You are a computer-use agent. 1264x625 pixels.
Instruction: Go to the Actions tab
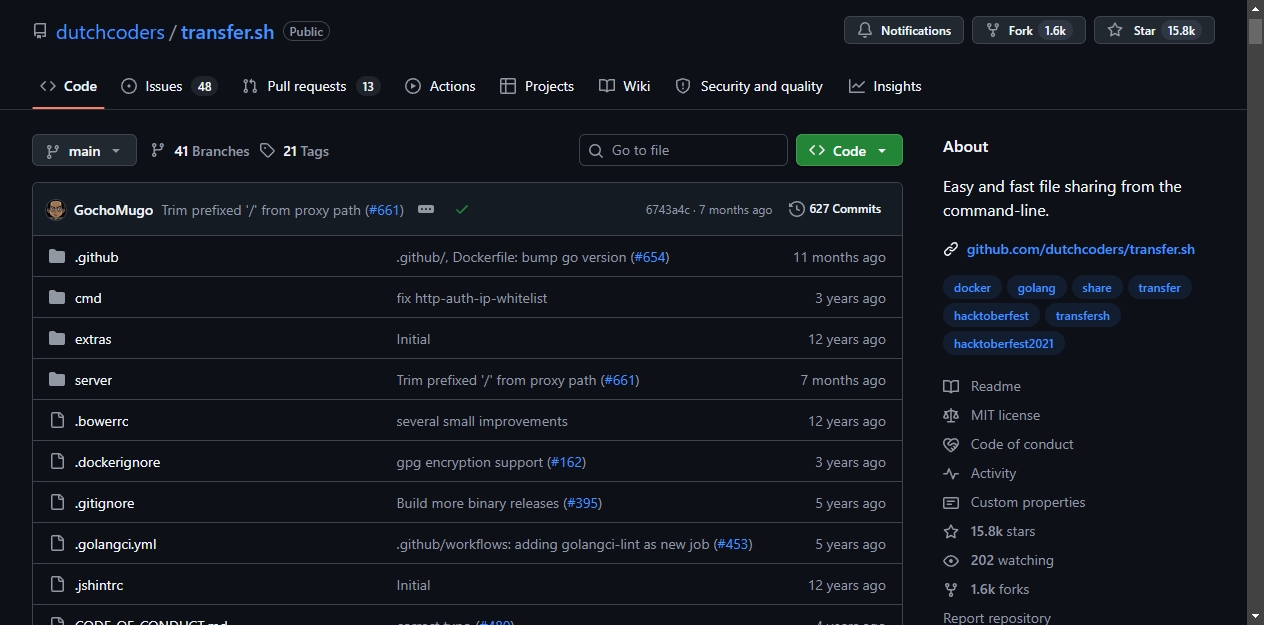440,86
